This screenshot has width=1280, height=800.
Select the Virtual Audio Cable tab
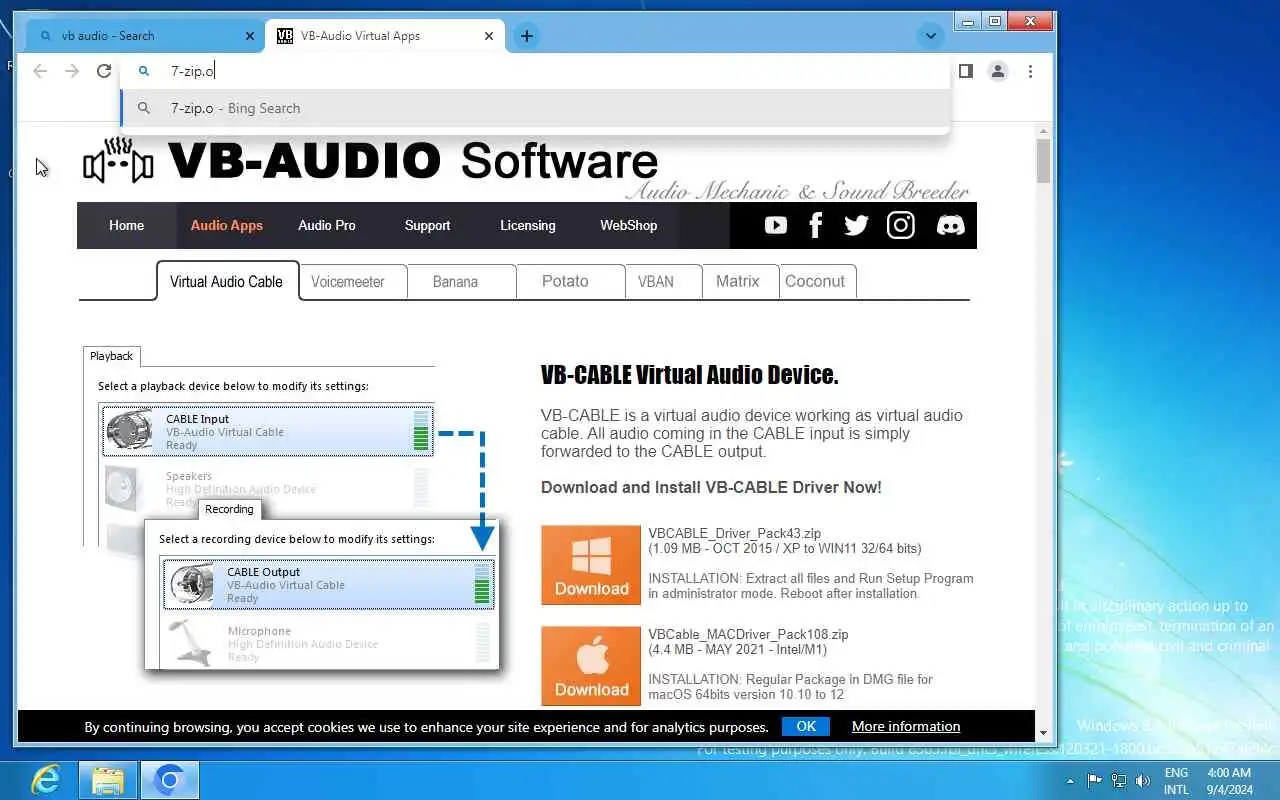pos(227,281)
